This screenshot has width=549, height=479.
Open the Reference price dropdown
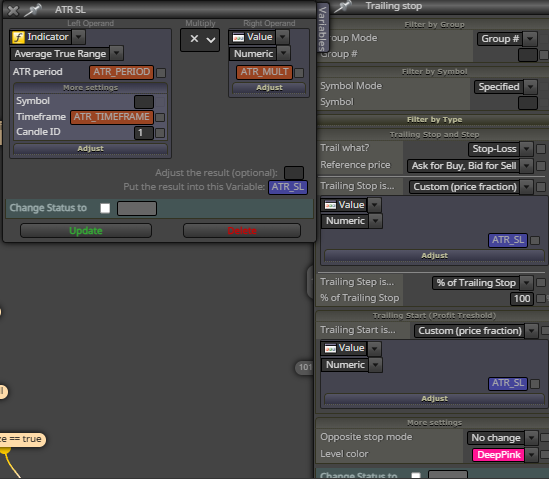coord(526,166)
